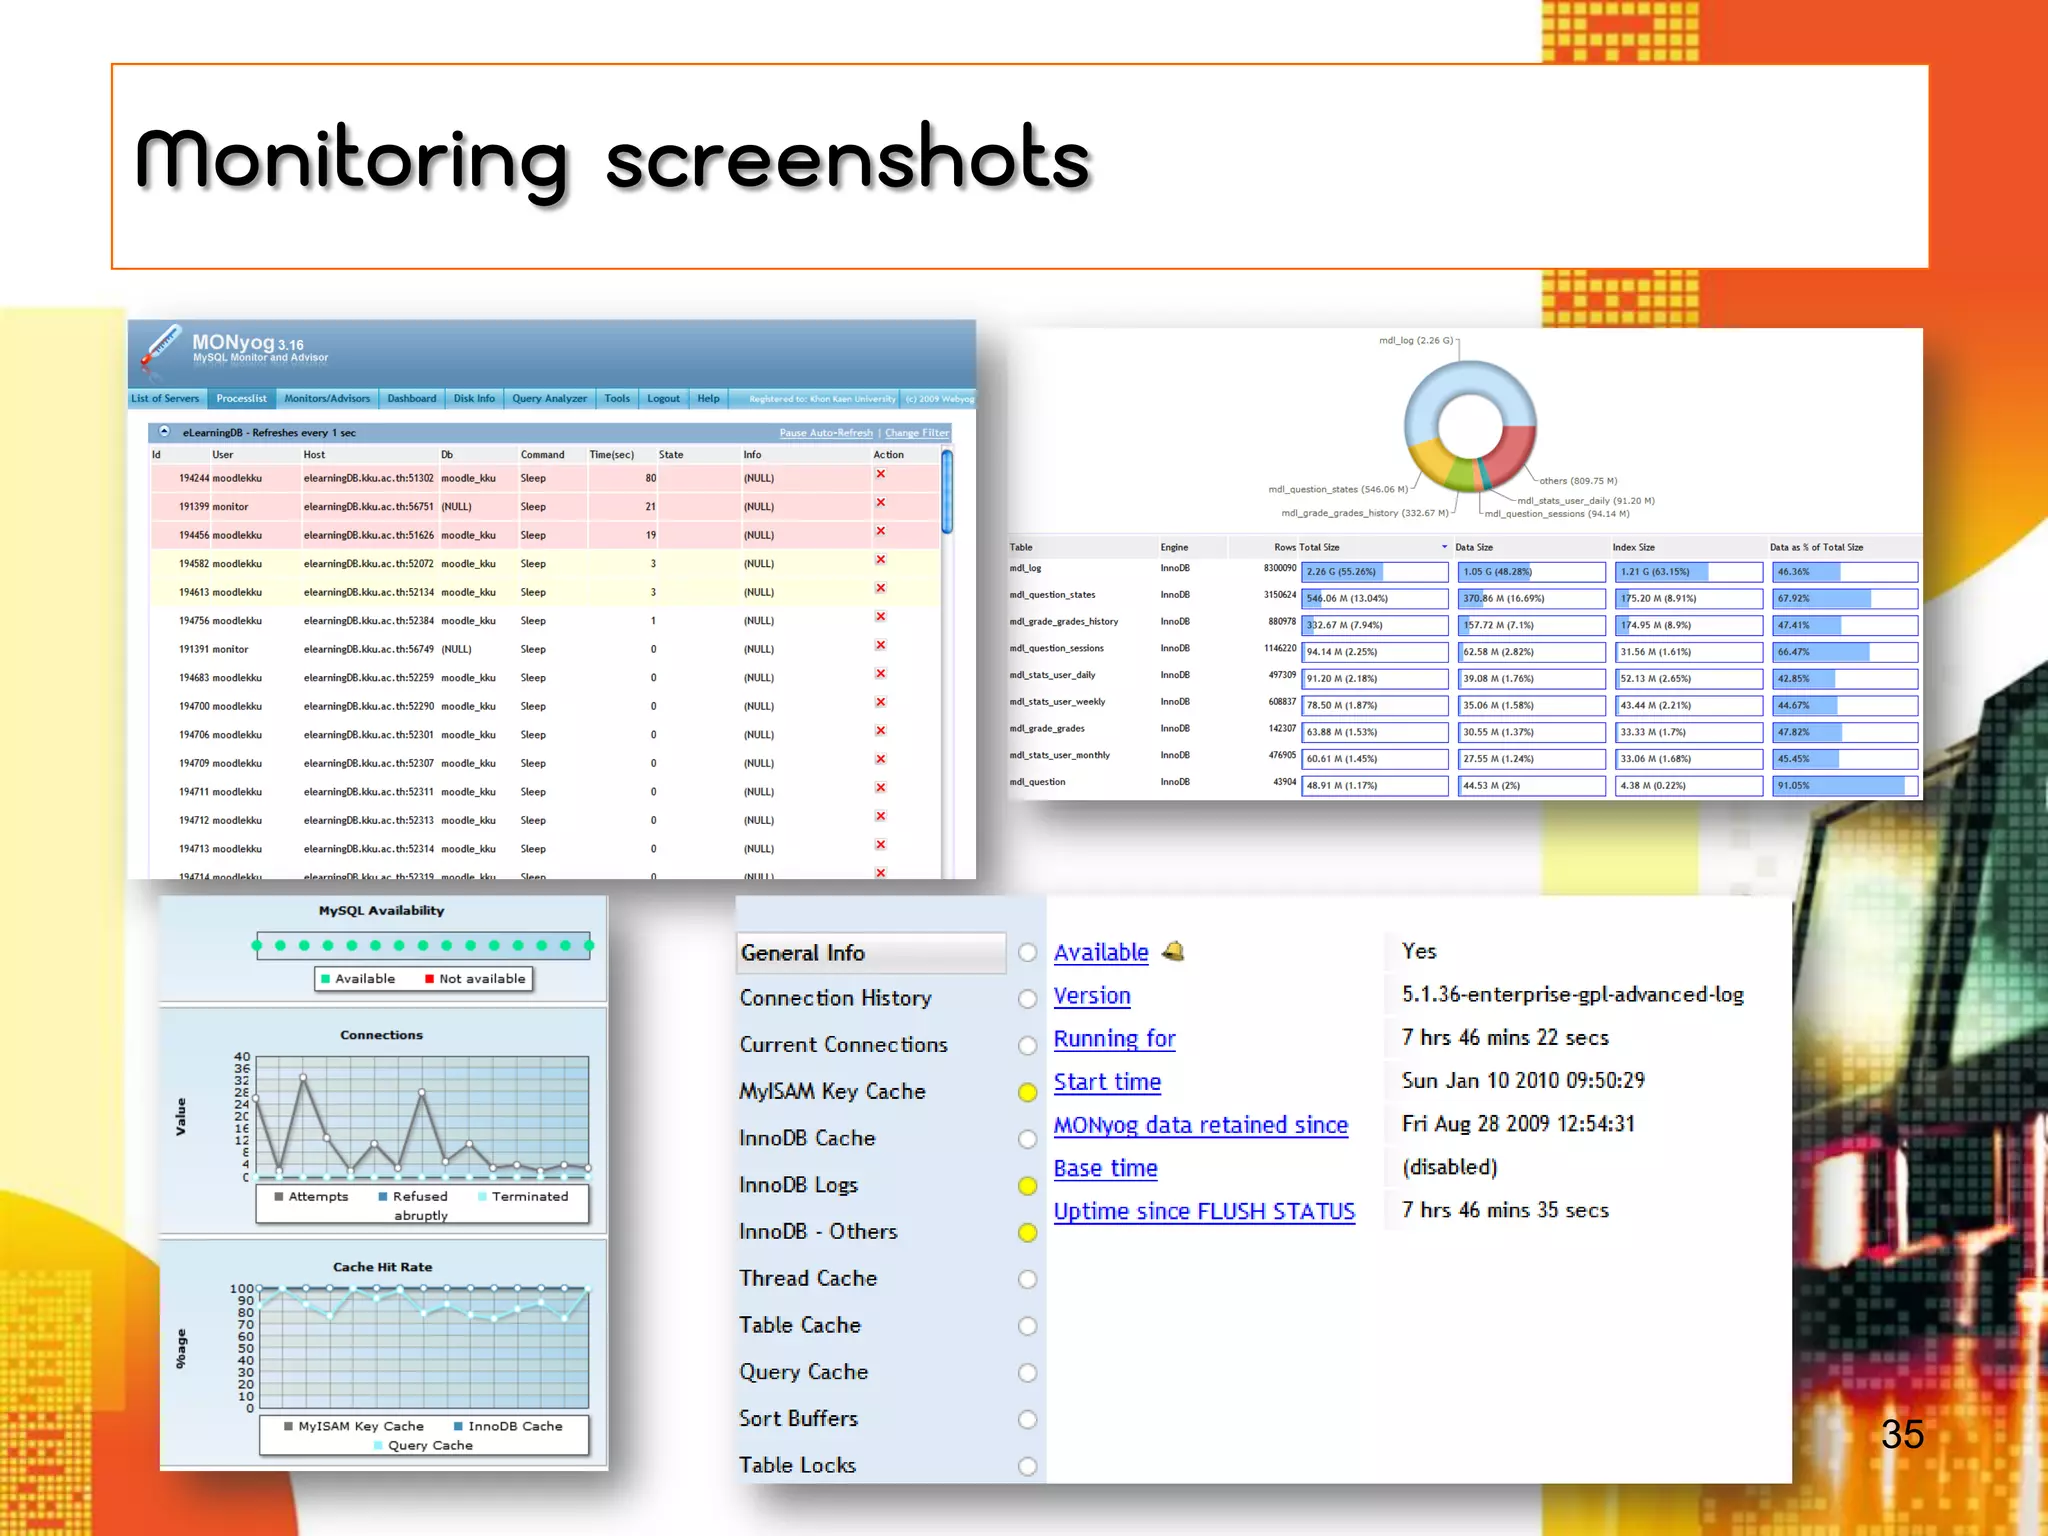
Task: Select Sort Buffers in the monitor list
Action: (x=798, y=1419)
